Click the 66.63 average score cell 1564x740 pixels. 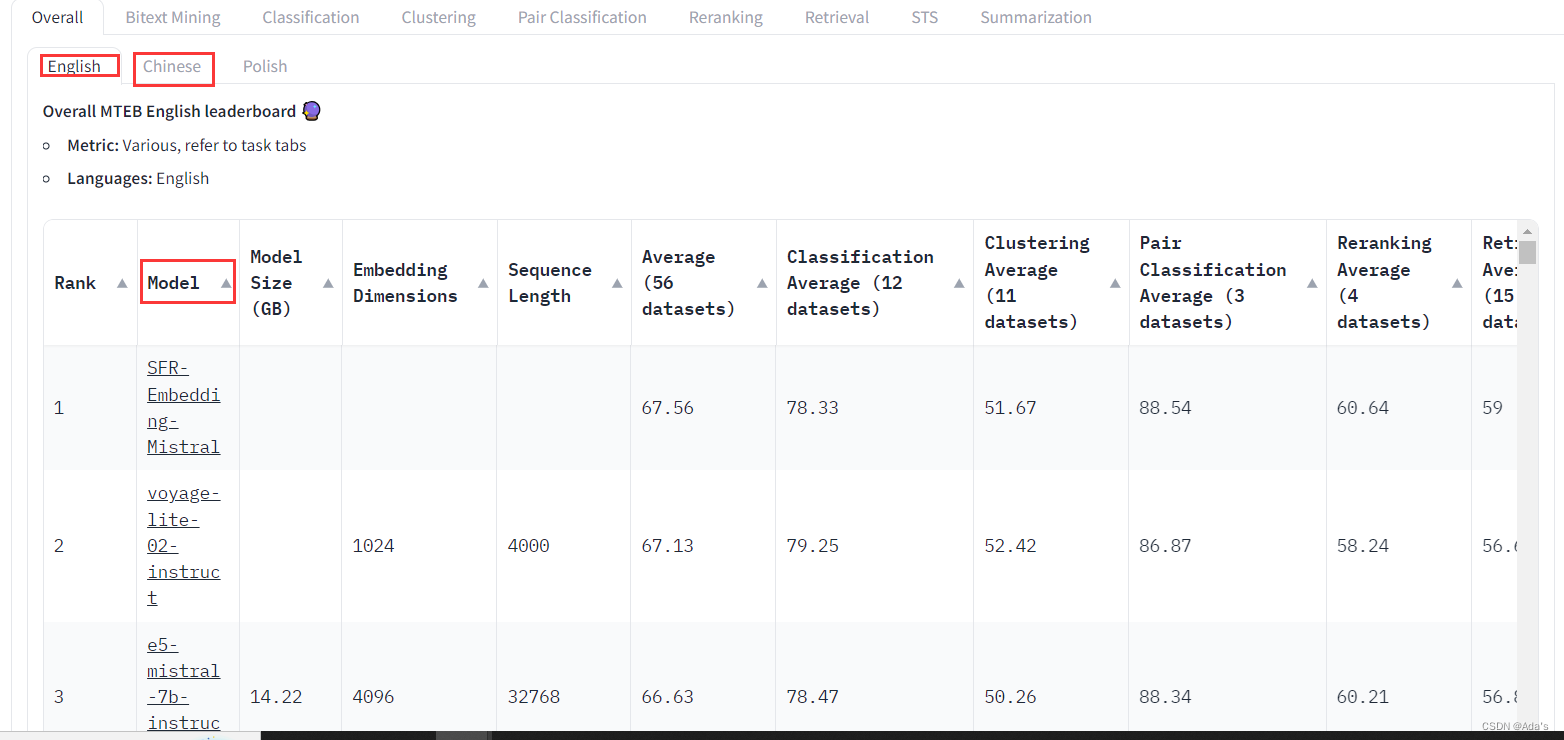point(667,697)
